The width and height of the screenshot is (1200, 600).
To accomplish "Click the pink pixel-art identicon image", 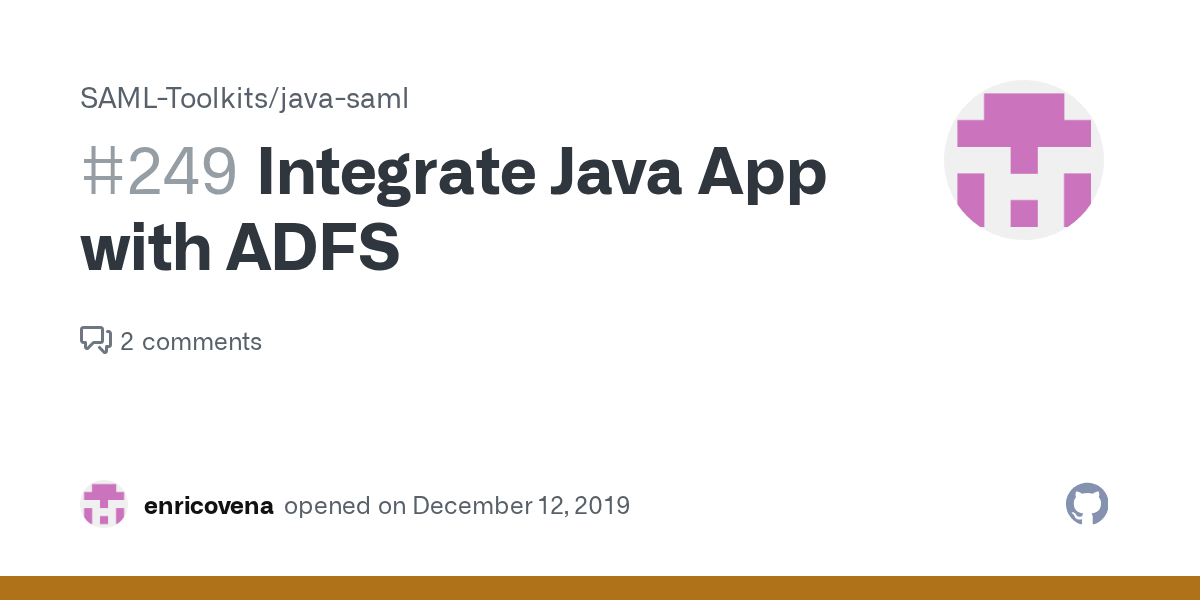I will click(x=1024, y=160).
